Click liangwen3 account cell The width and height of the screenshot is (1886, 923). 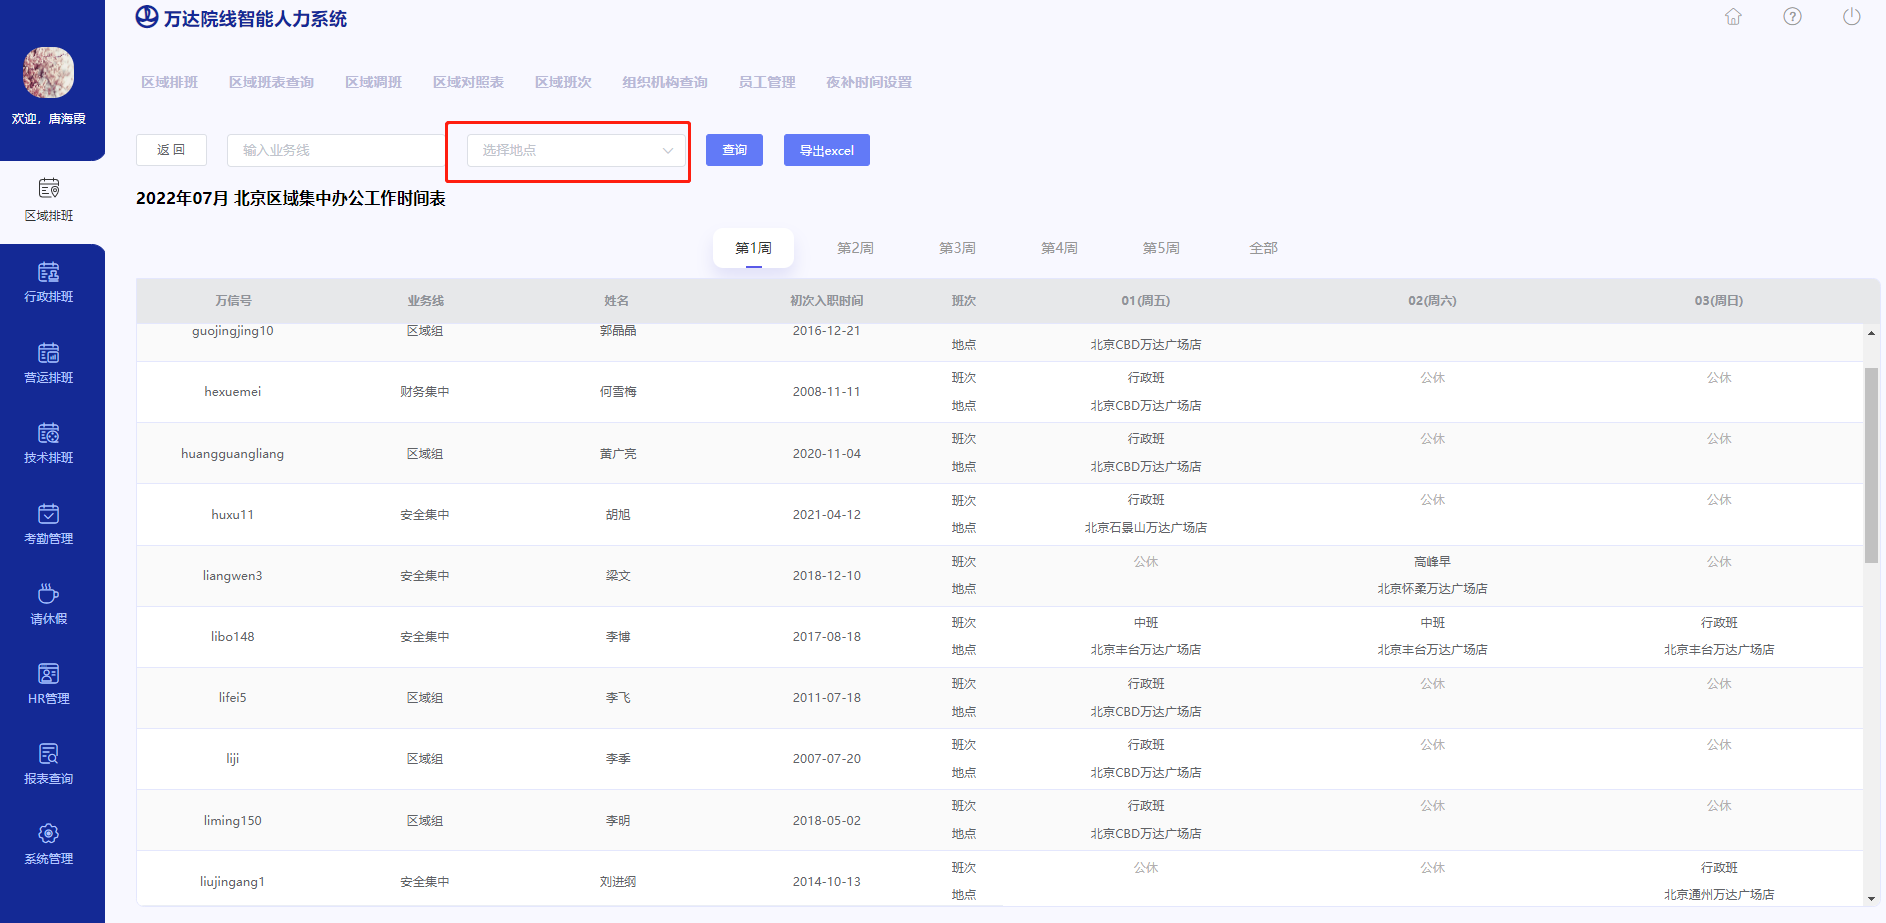233,576
